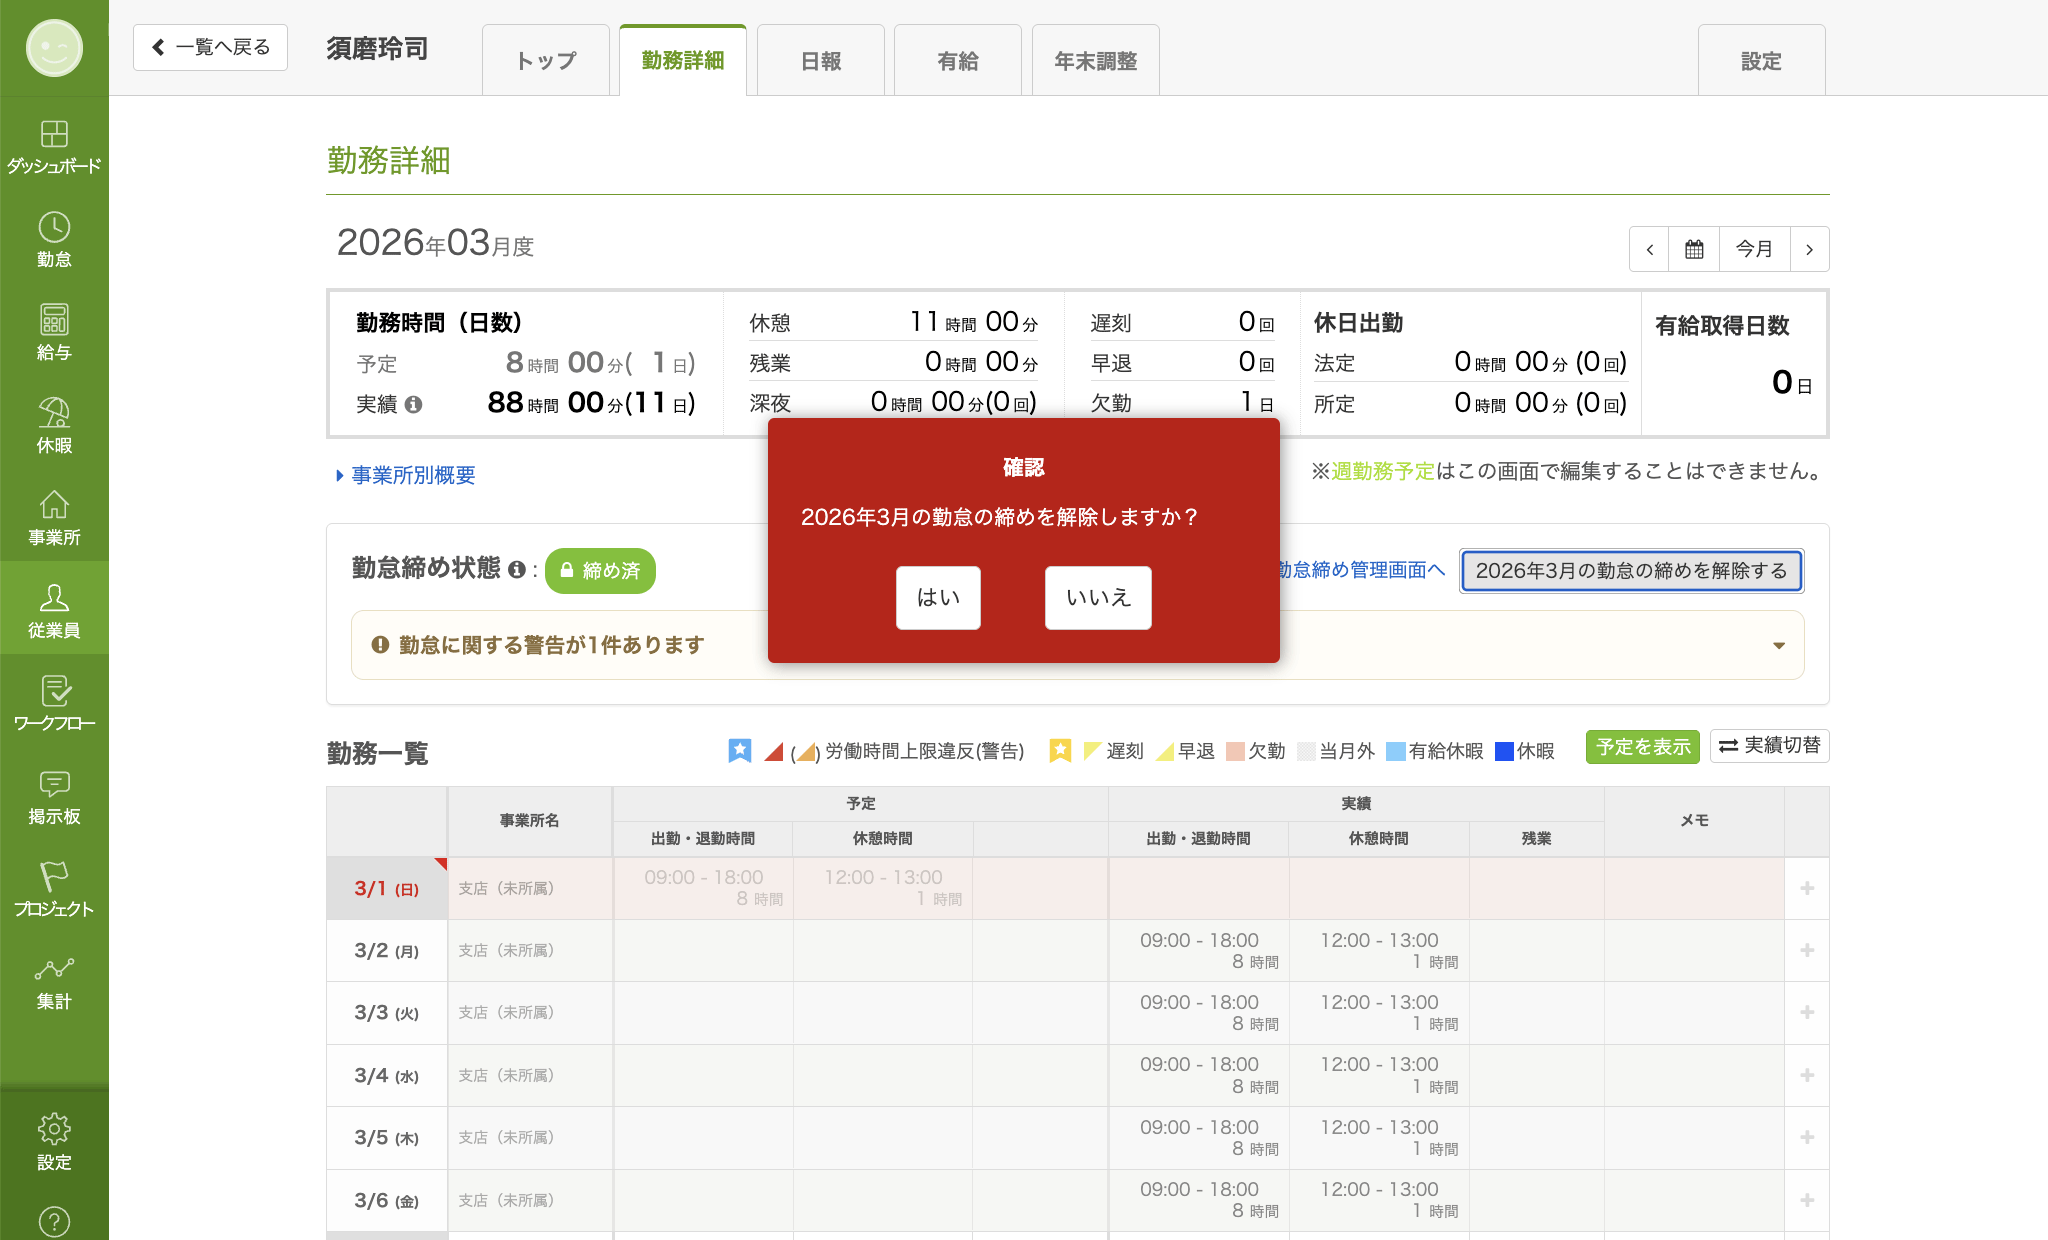
Task: Open the calendar picker icon
Action: pos(1694,249)
